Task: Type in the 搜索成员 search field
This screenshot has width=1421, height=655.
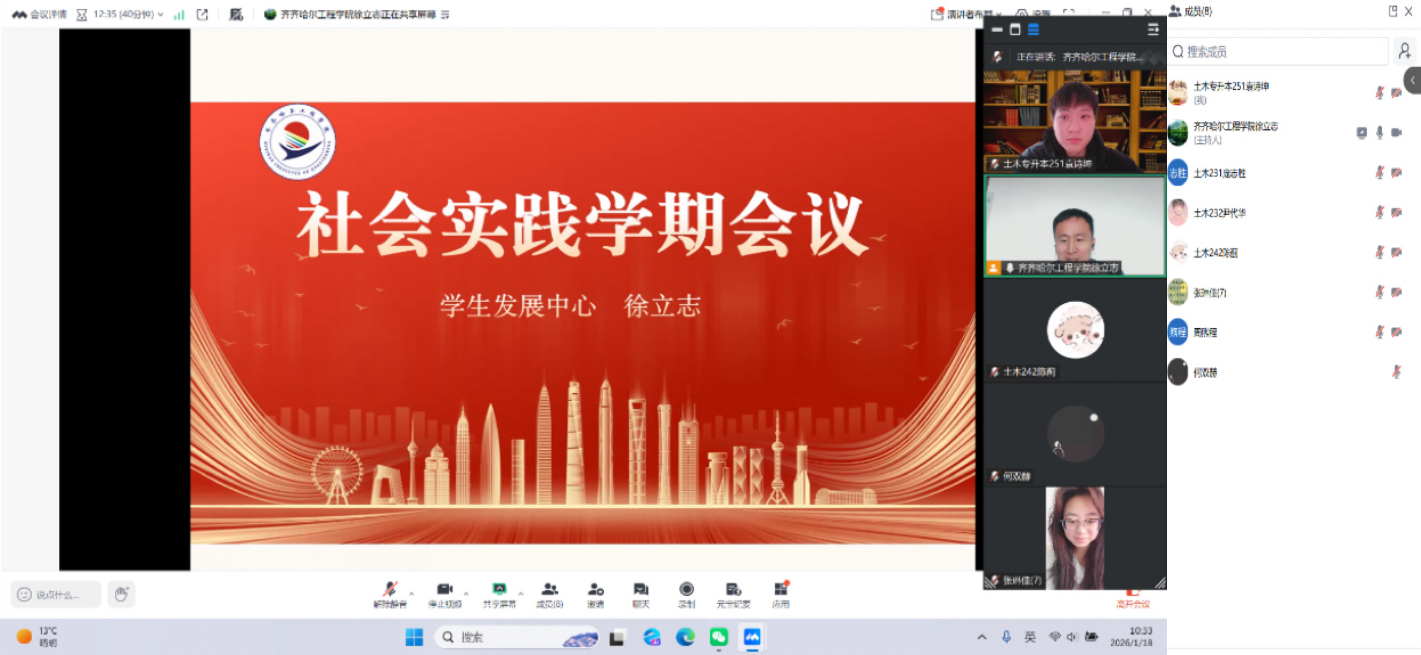Action: point(1280,51)
